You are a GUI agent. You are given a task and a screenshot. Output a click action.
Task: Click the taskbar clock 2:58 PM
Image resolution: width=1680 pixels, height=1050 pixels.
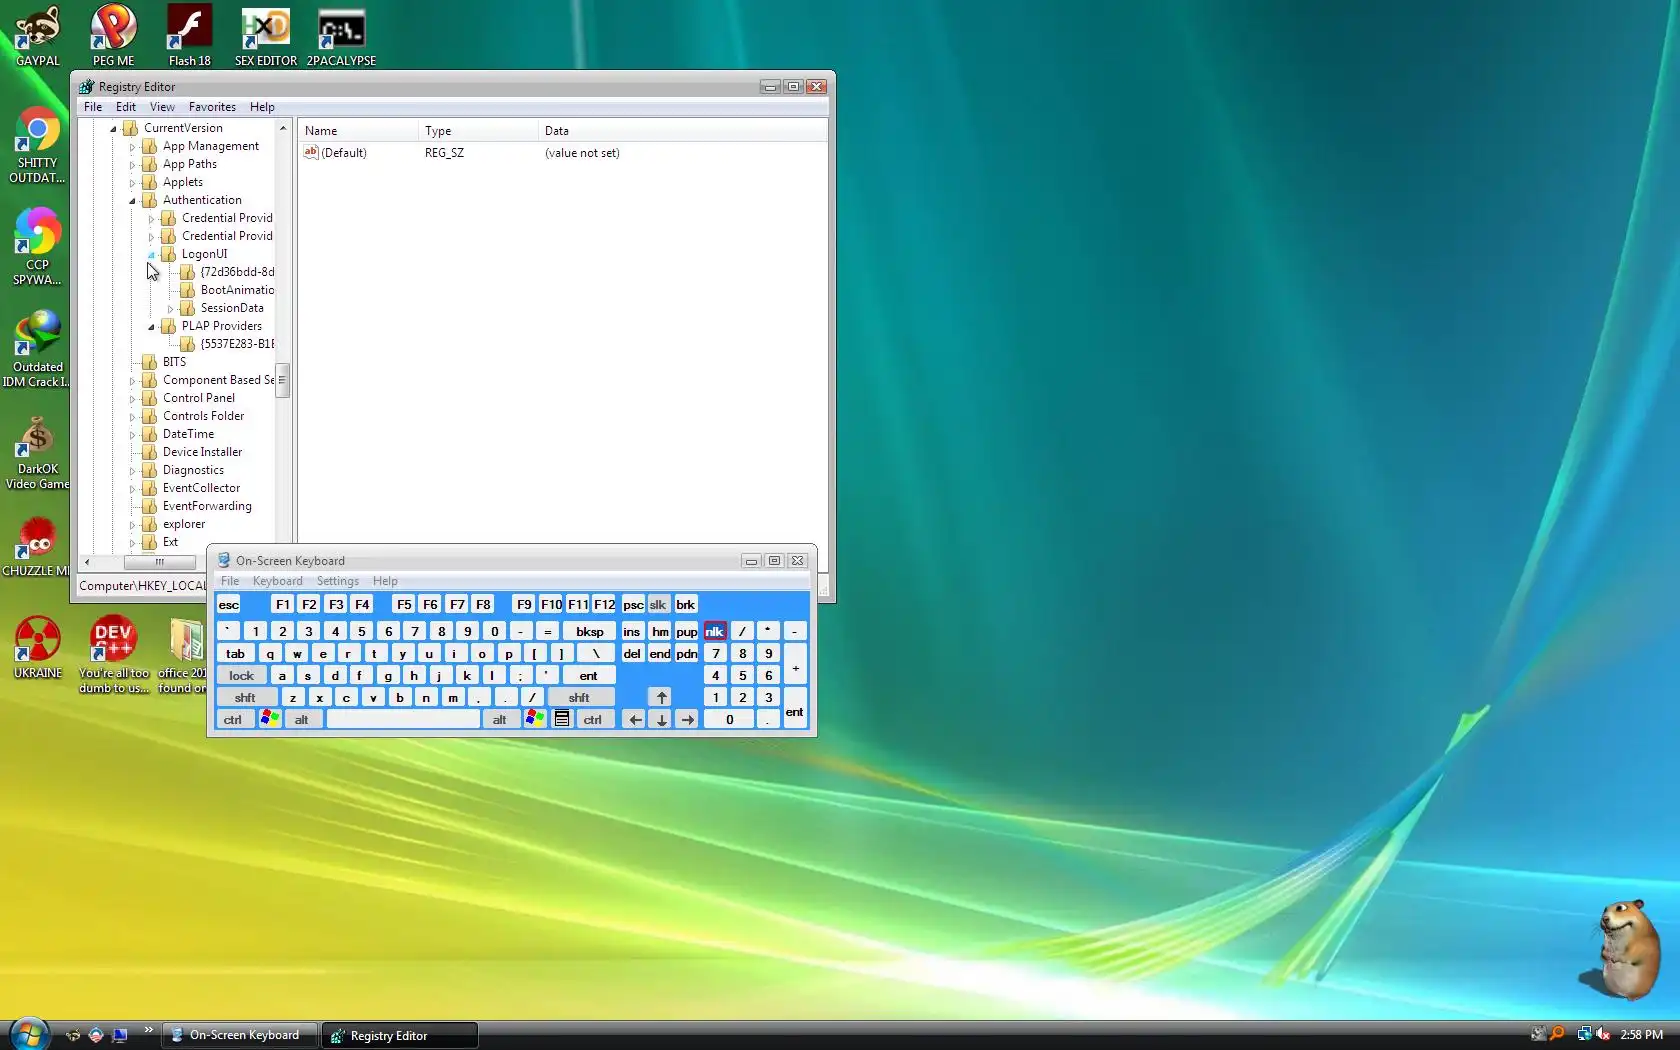pyautogui.click(x=1641, y=1035)
